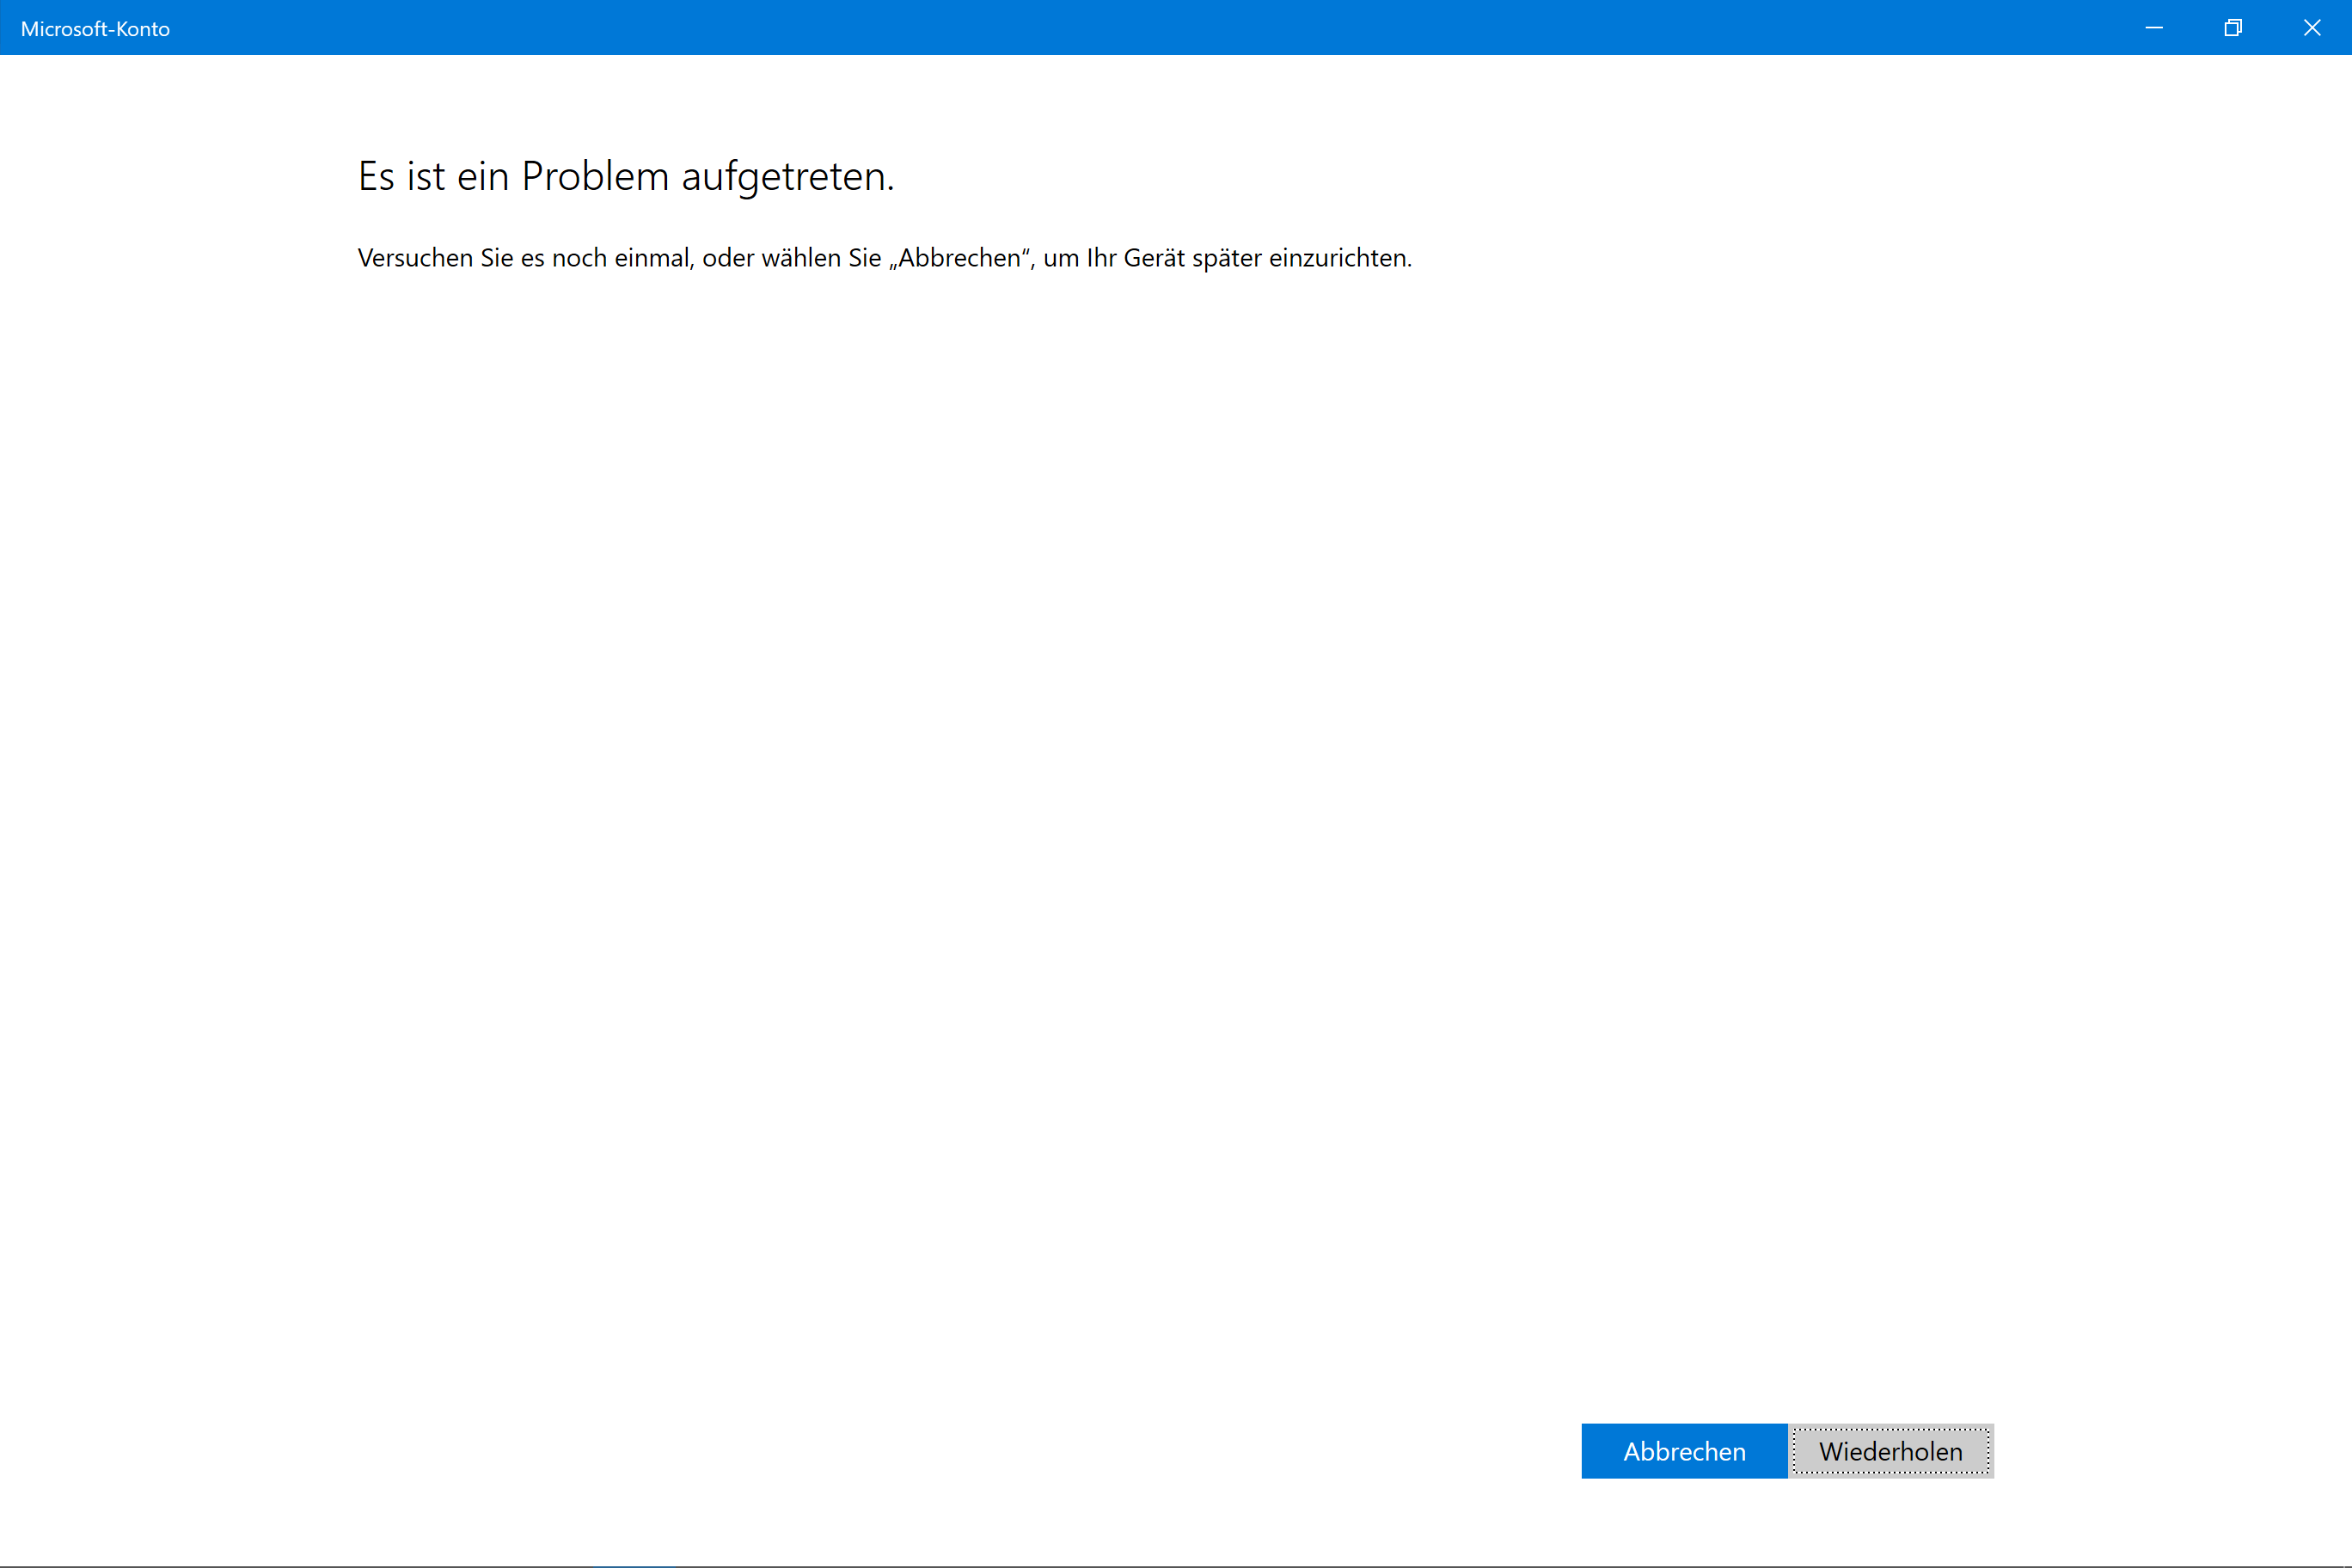Click the heading 'Es ist ein Problem aufgetreten.'
This screenshot has height=1568, width=2352.
[x=626, y=177]
